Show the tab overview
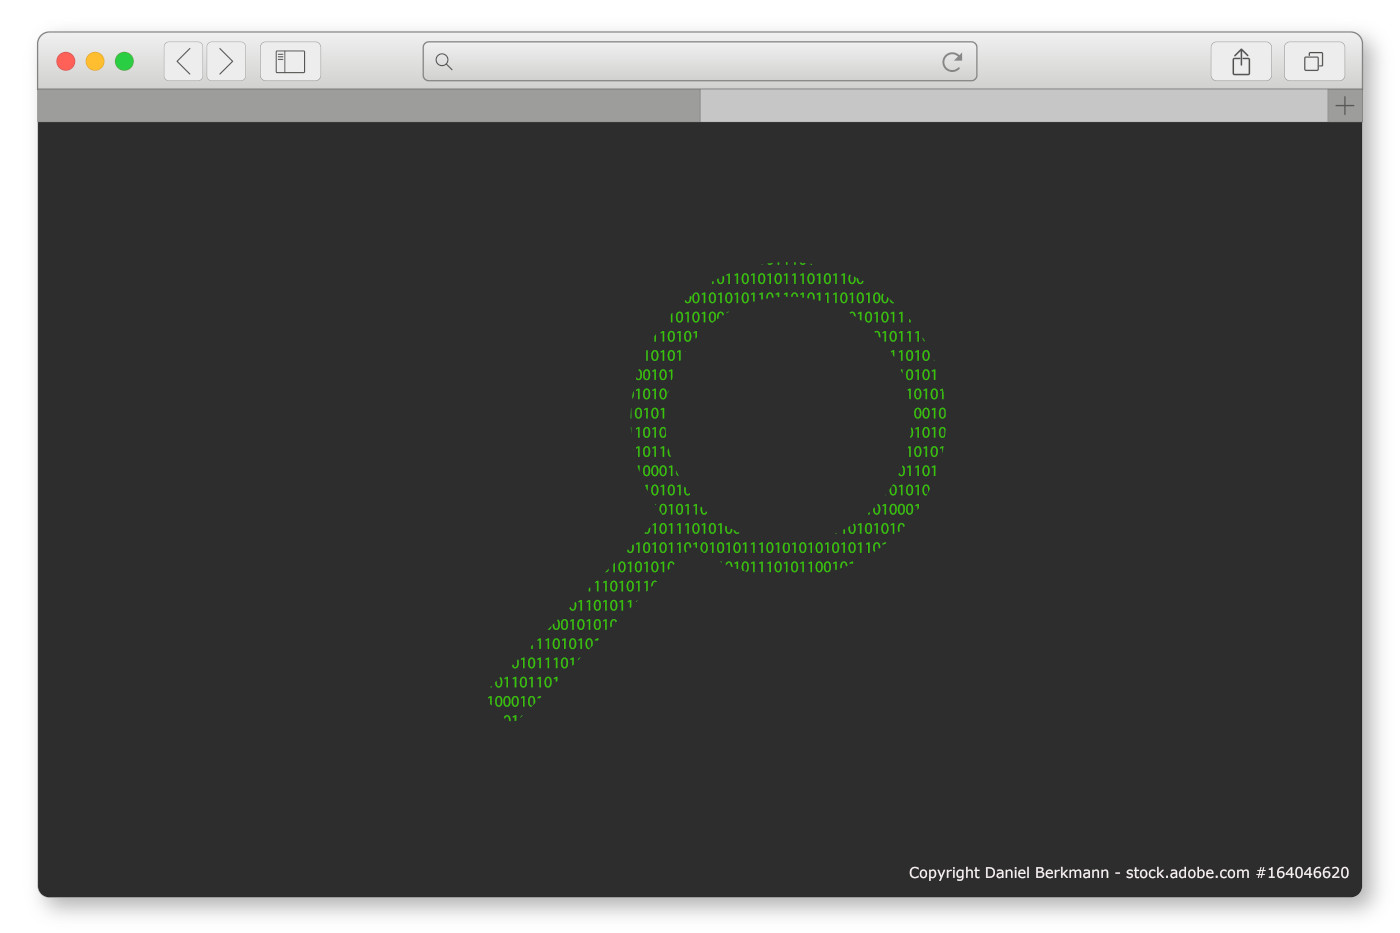 (x=1314, y=62)
